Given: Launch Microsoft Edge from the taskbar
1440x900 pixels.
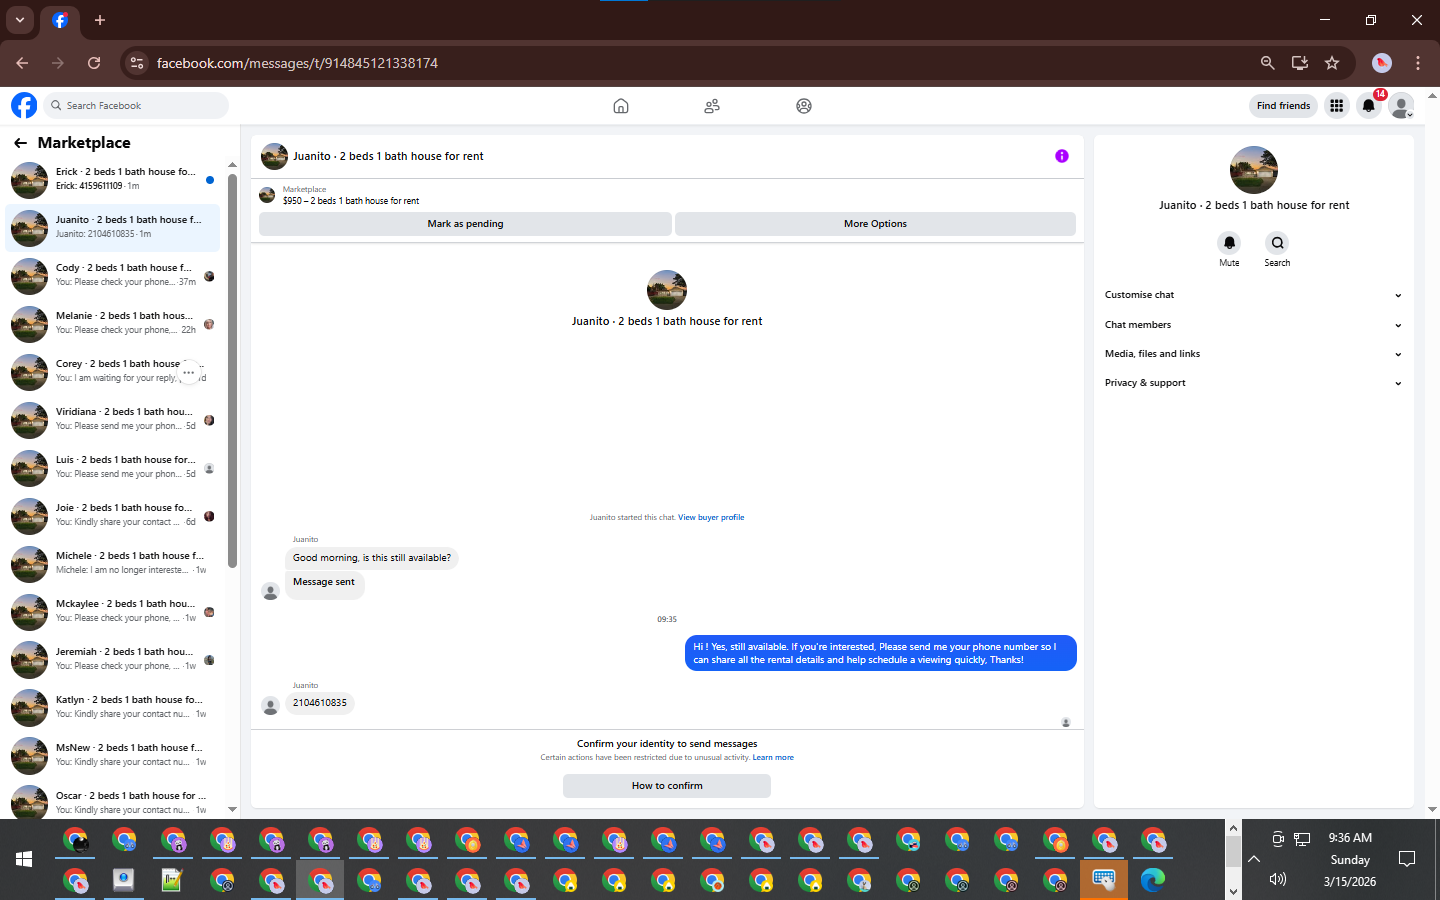Looking at the screenshot, I should pos(1153,880).
